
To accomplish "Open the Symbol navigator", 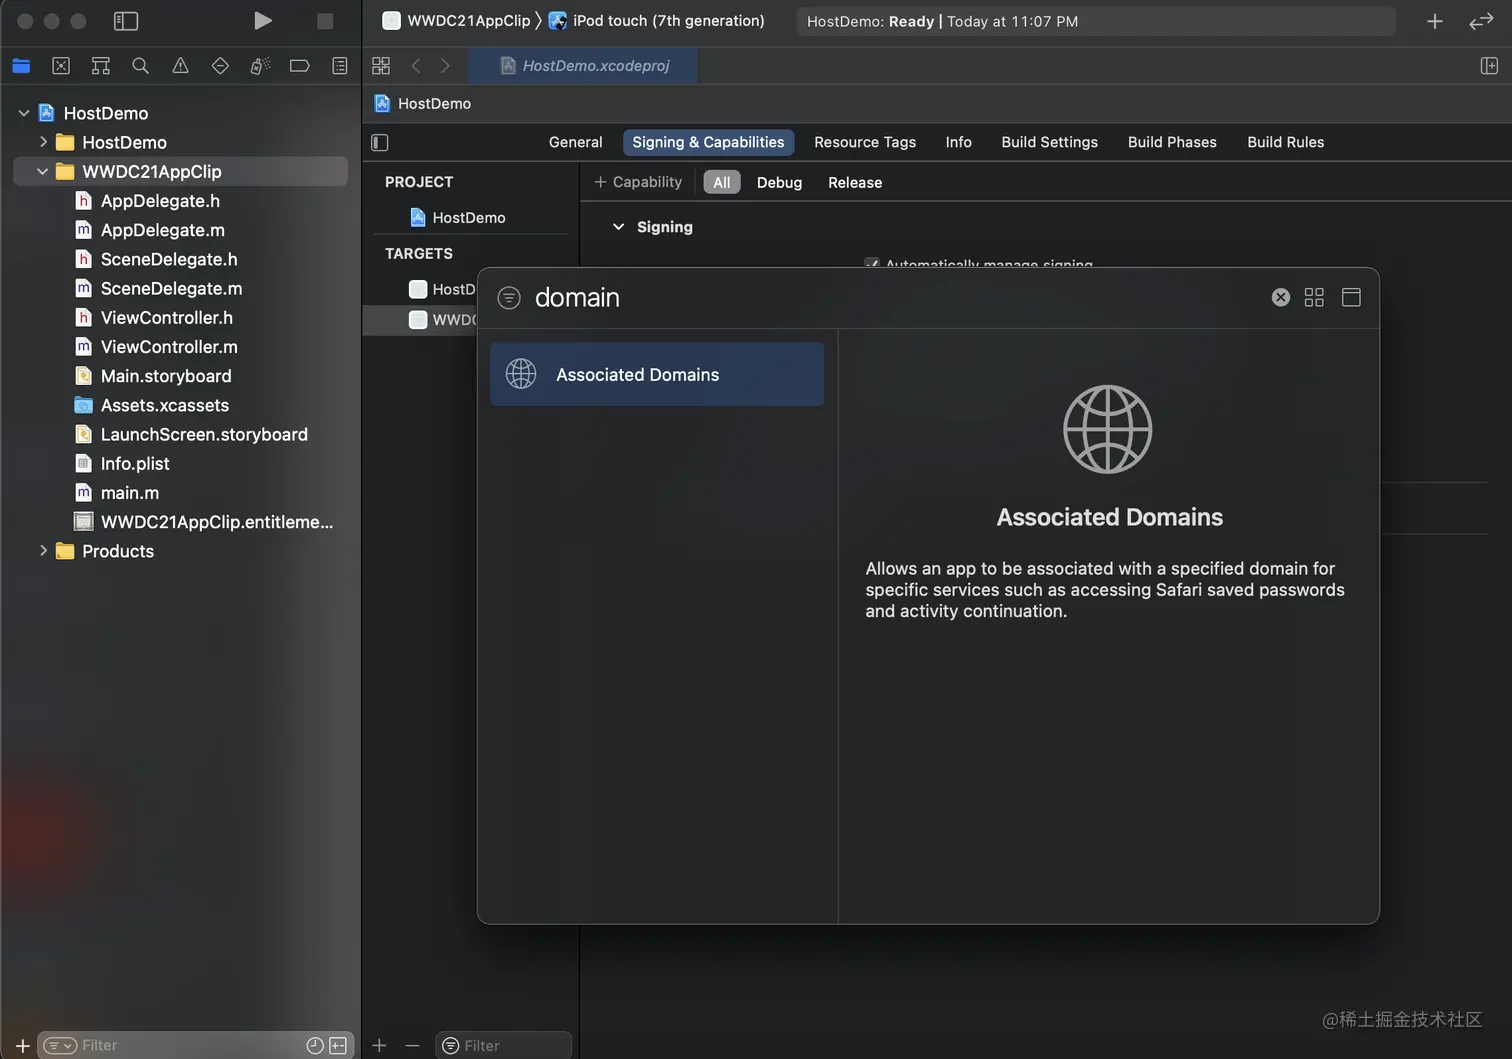I will pos(101,66).
